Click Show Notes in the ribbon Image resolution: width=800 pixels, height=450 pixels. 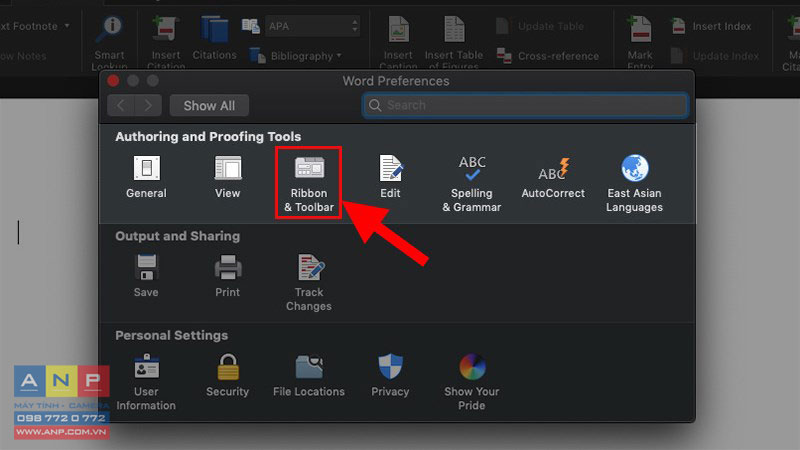click(x=23, y=56)
